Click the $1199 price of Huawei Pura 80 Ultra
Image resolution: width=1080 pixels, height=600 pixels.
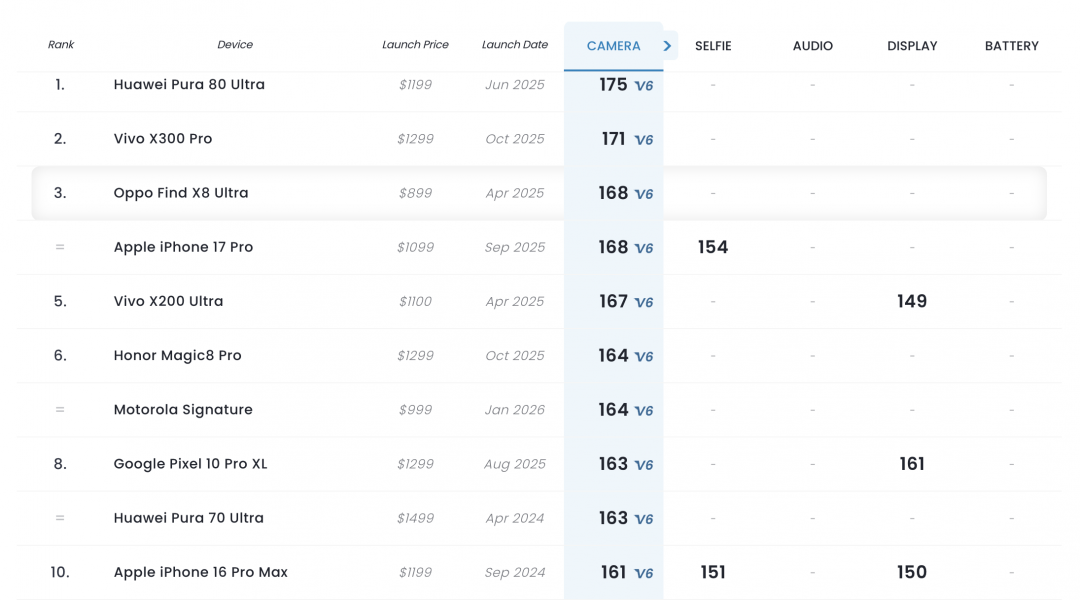pos(415,85)
